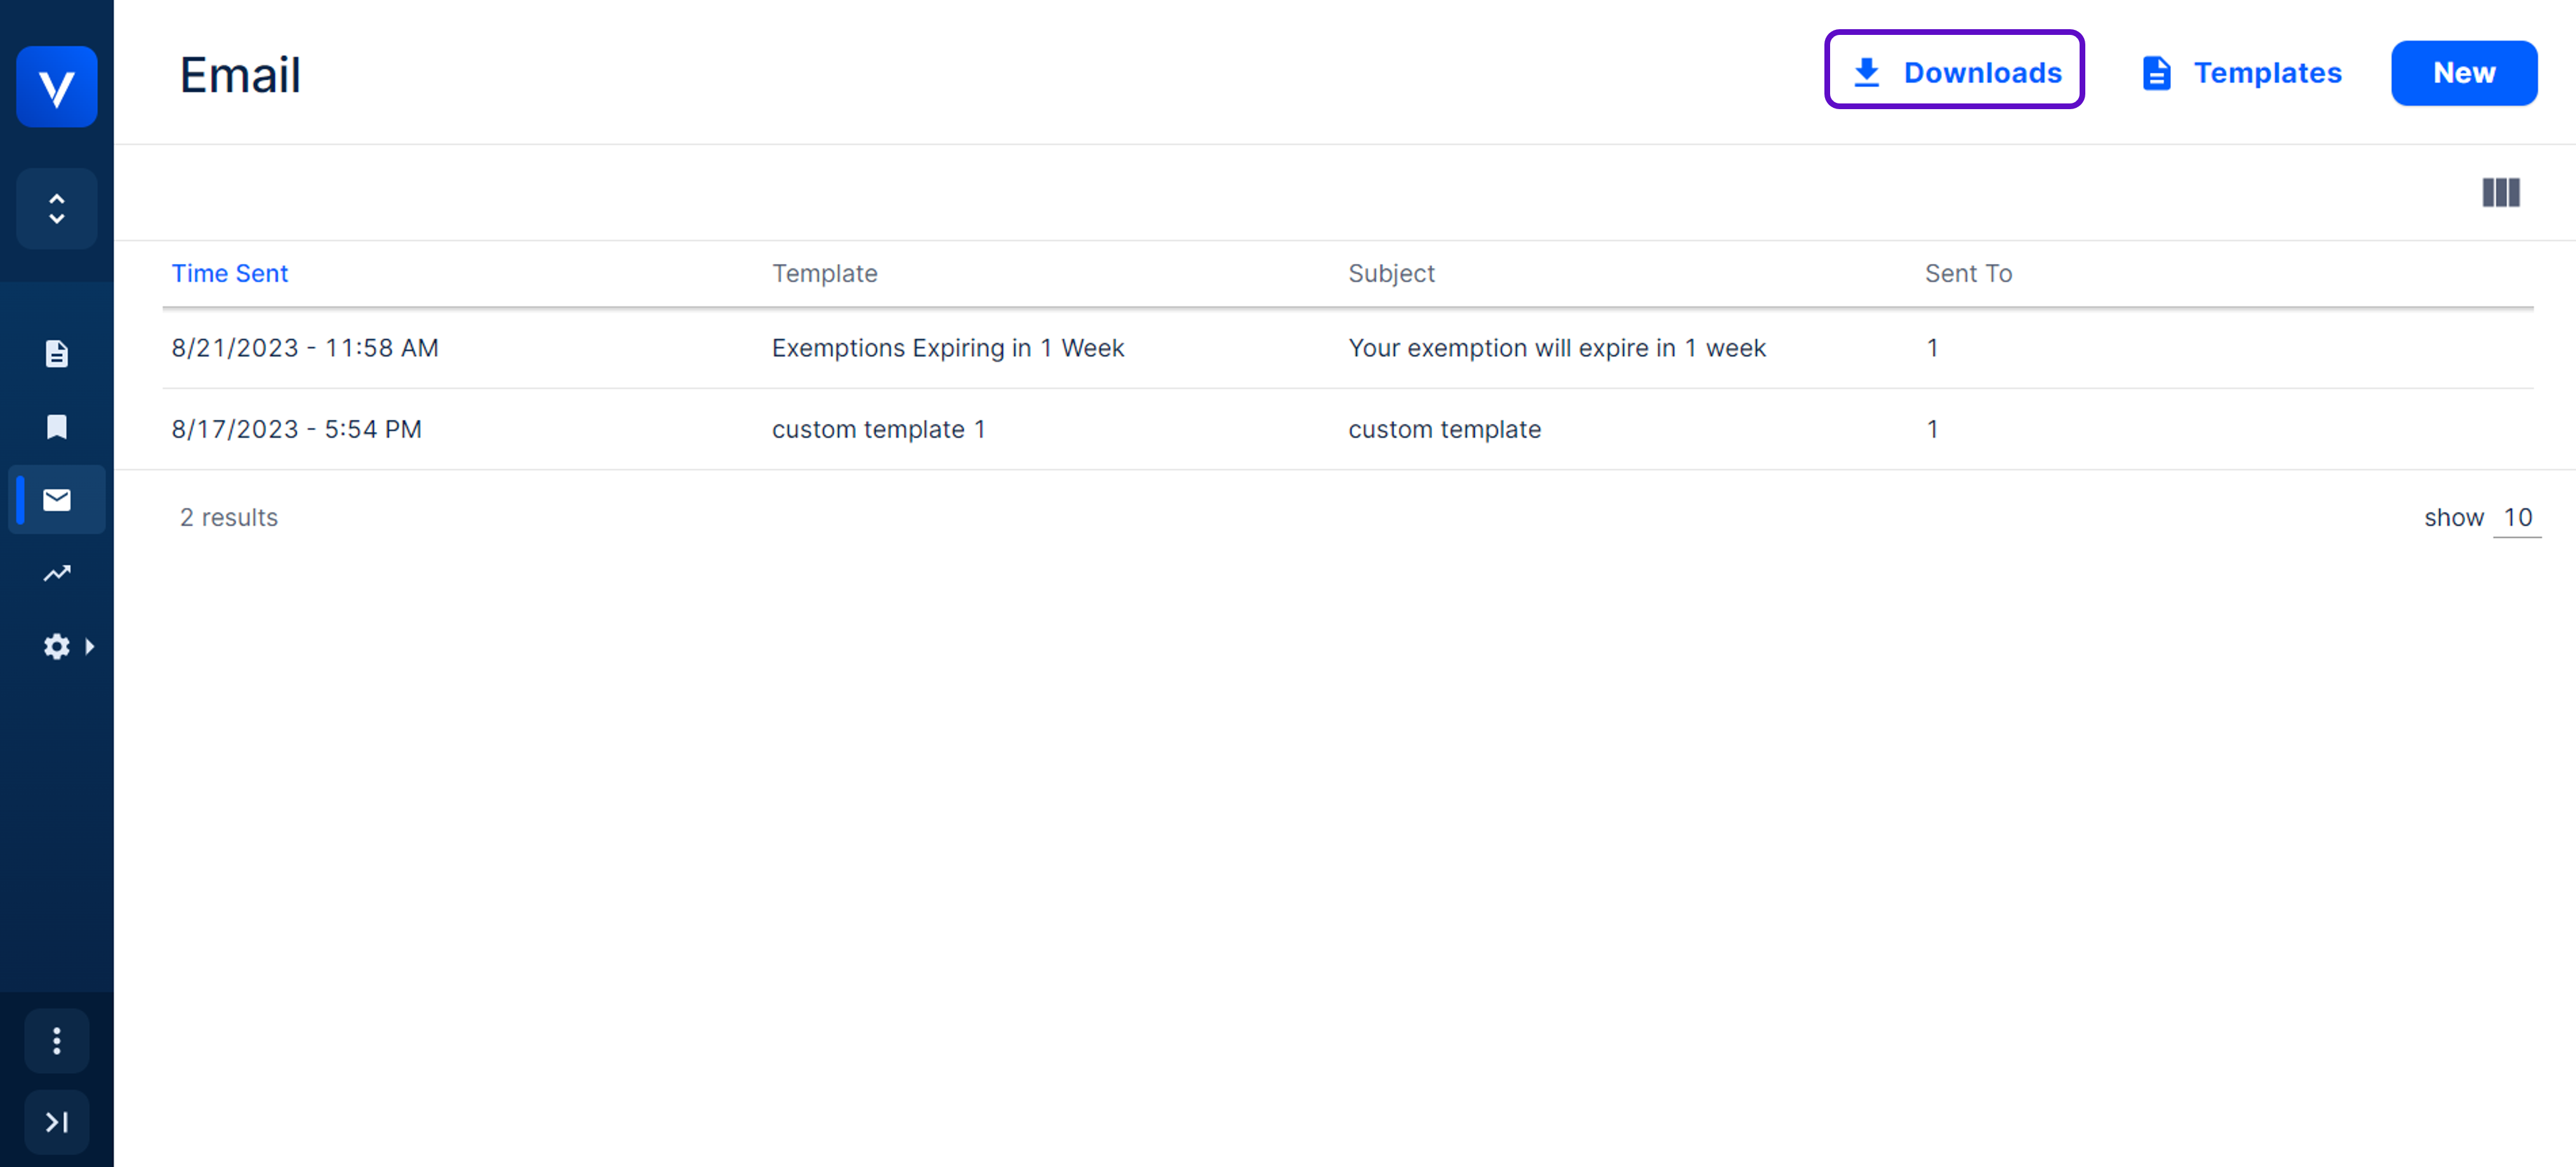
Task: Open the bookmark icon in sidebar
Action: (57, 427)
